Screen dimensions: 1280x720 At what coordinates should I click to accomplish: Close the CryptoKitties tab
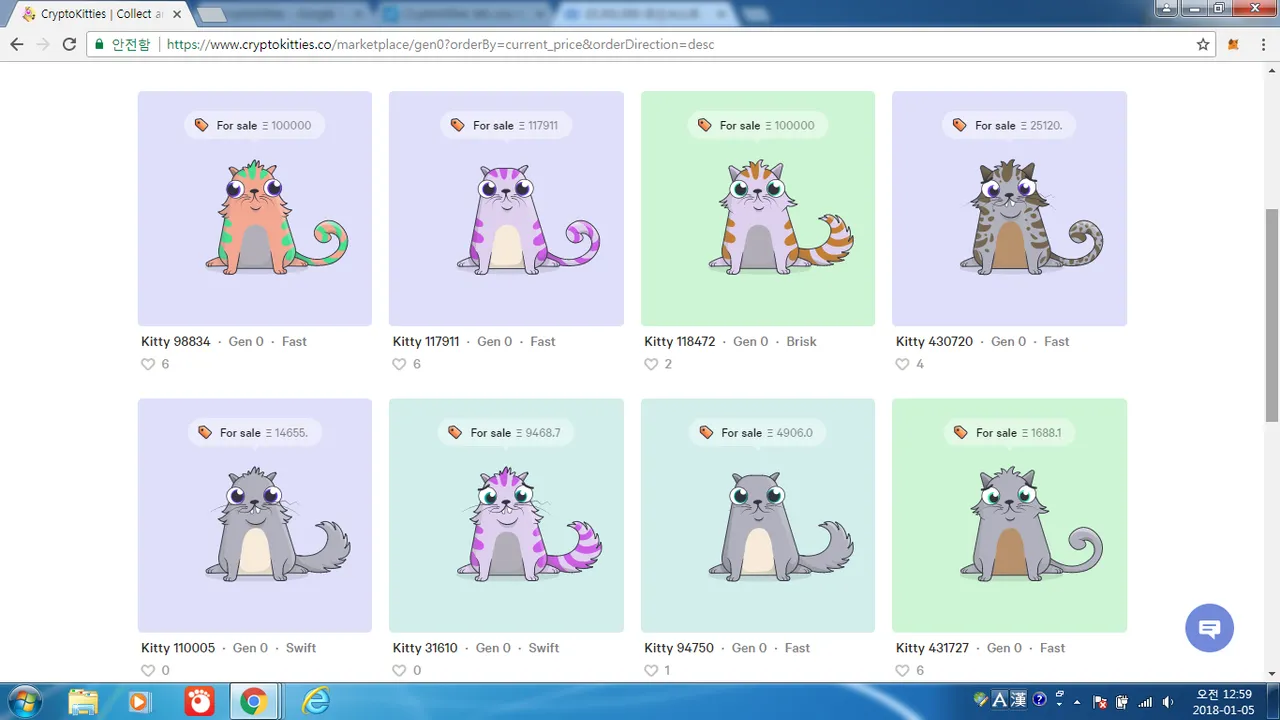(x=177, y=14)
